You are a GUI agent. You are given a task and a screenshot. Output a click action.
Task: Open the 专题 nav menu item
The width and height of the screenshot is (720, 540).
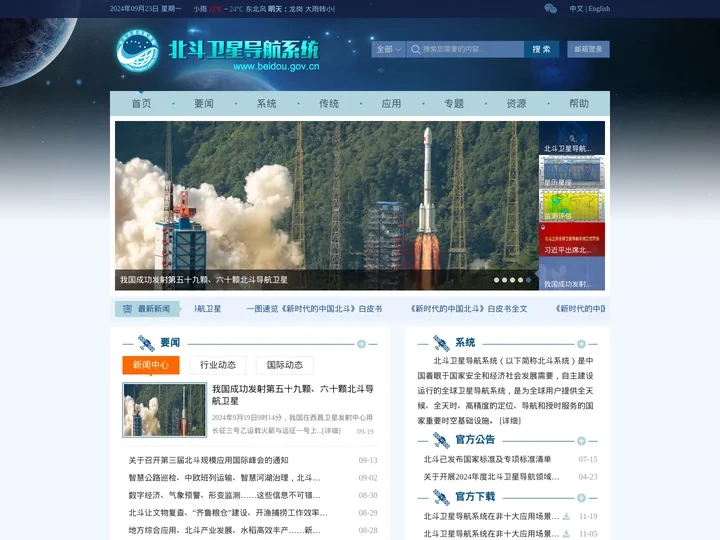click(454, 104)
